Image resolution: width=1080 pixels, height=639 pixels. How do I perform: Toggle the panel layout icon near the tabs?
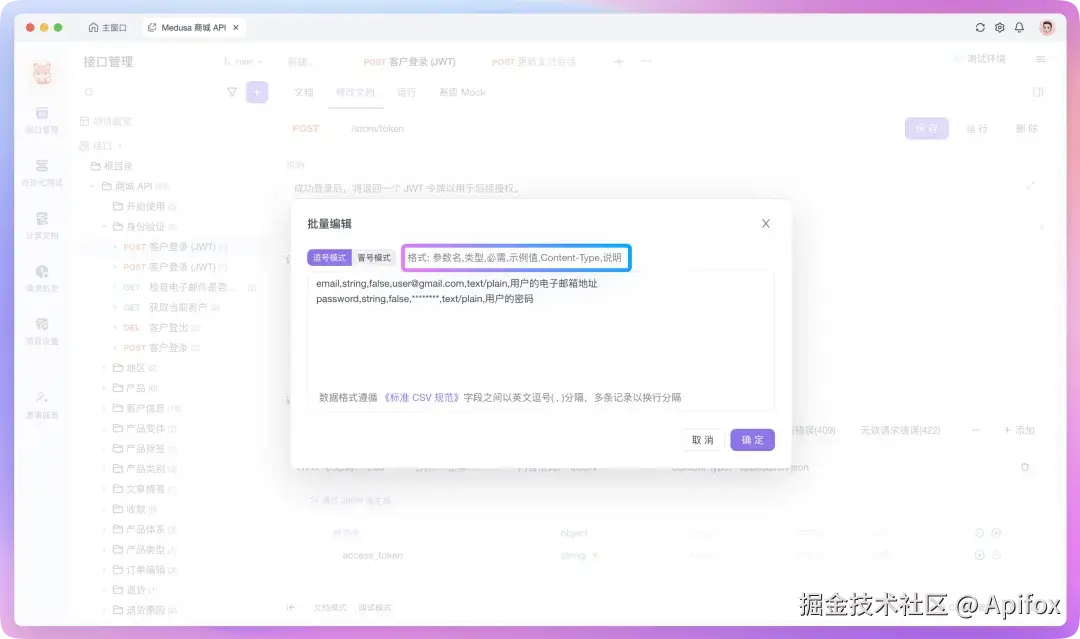[1037, 91]
